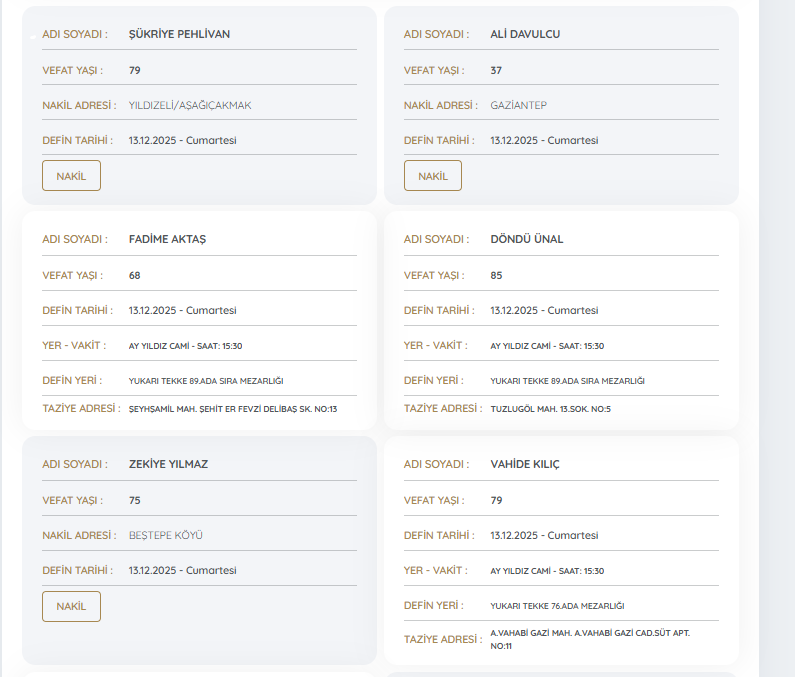Select death age 85 in Döndü Ünal card
The image size is (795, 677).
[496, 275]
